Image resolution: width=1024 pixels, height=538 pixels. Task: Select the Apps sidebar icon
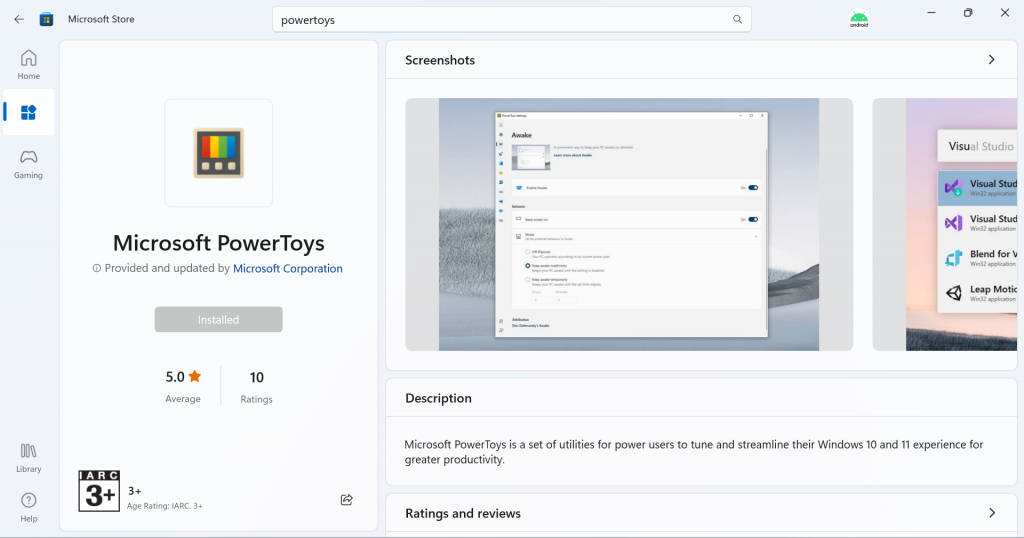click(x=29, y=112)
